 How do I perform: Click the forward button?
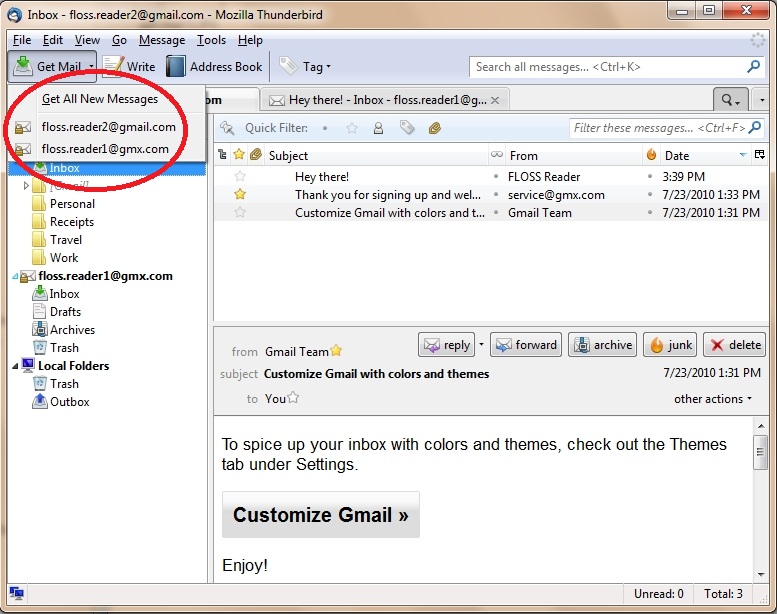(526, 345)
